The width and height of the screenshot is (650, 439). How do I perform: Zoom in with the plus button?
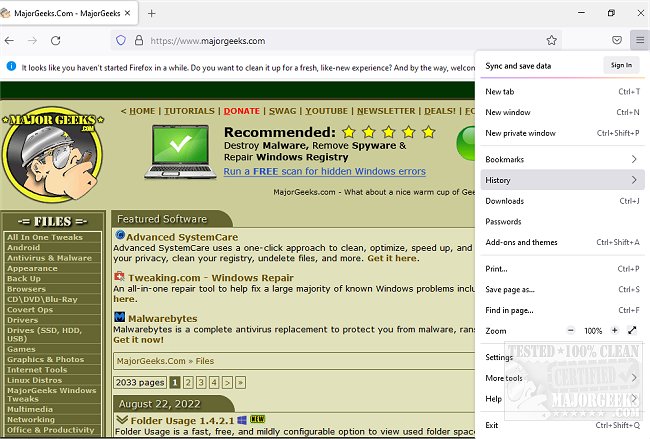pyautogui.click(x=615, y=330)
